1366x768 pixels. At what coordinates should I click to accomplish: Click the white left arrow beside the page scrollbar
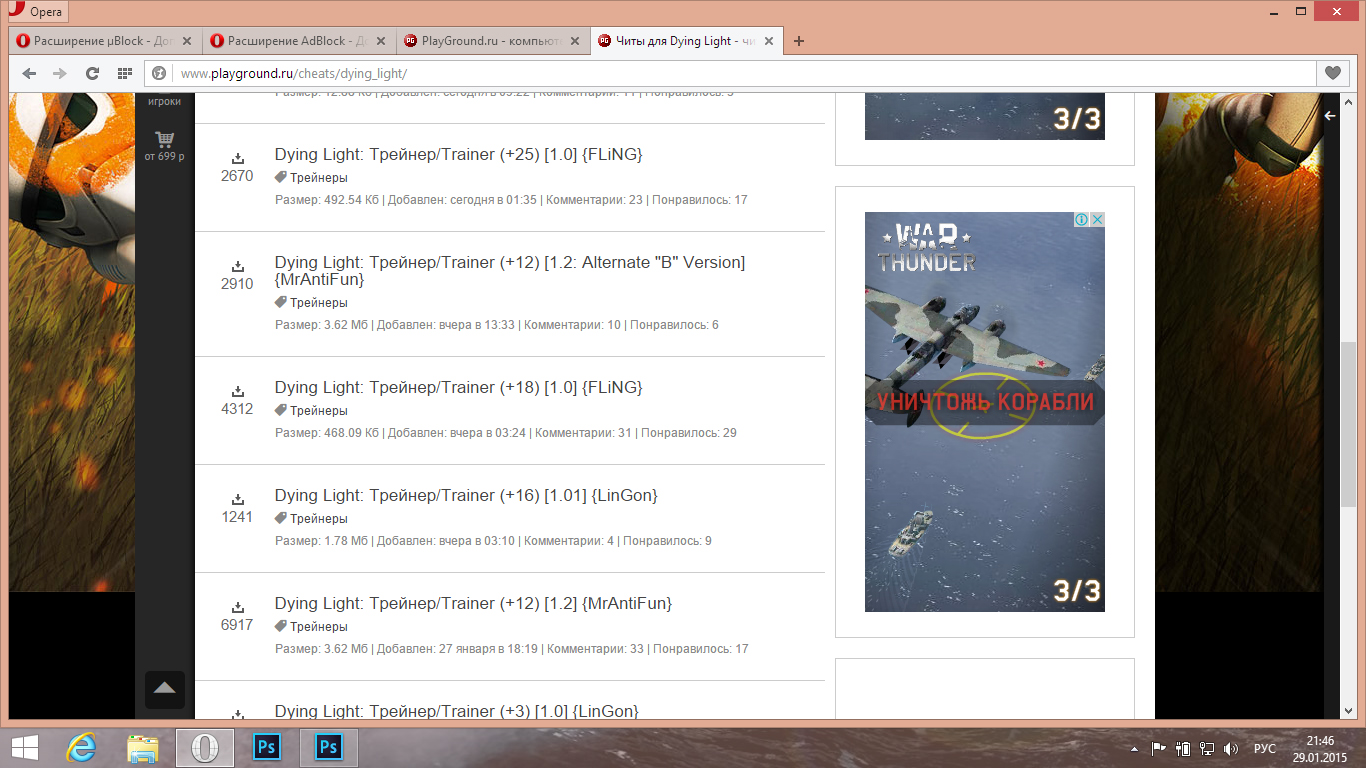click(x=1330, y=116)
